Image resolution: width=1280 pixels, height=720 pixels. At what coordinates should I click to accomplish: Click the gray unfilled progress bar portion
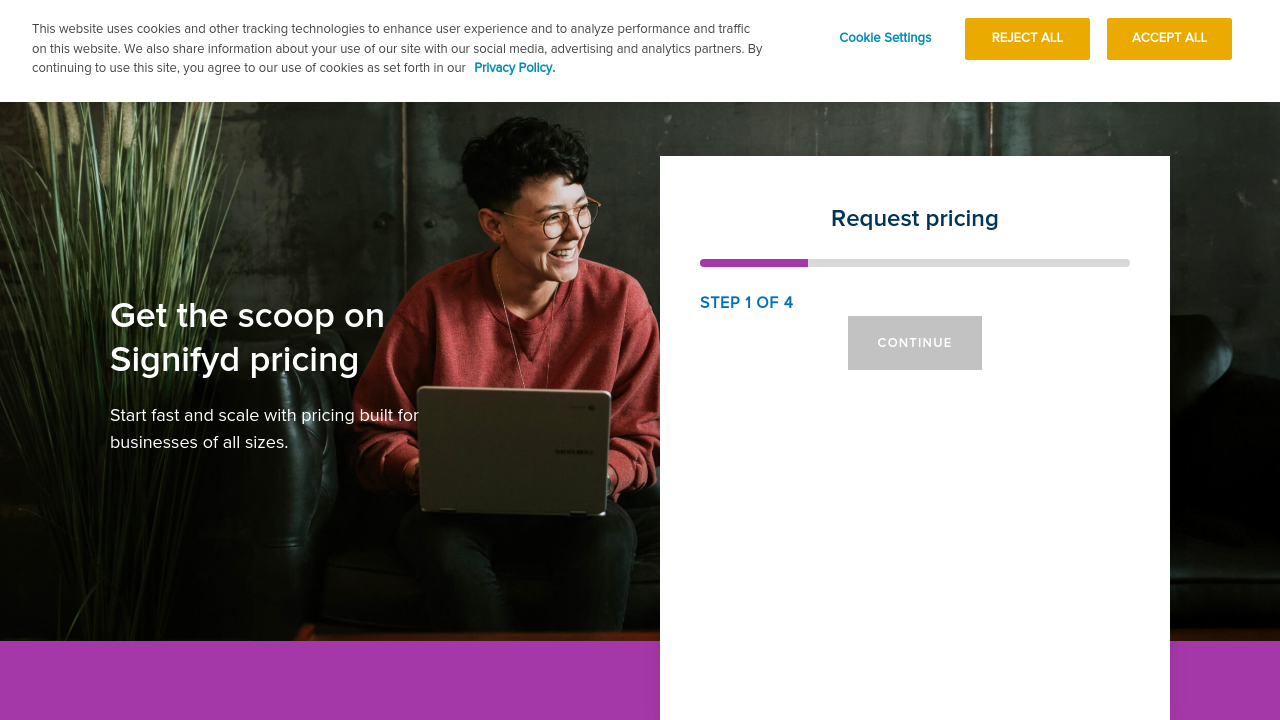968,263
